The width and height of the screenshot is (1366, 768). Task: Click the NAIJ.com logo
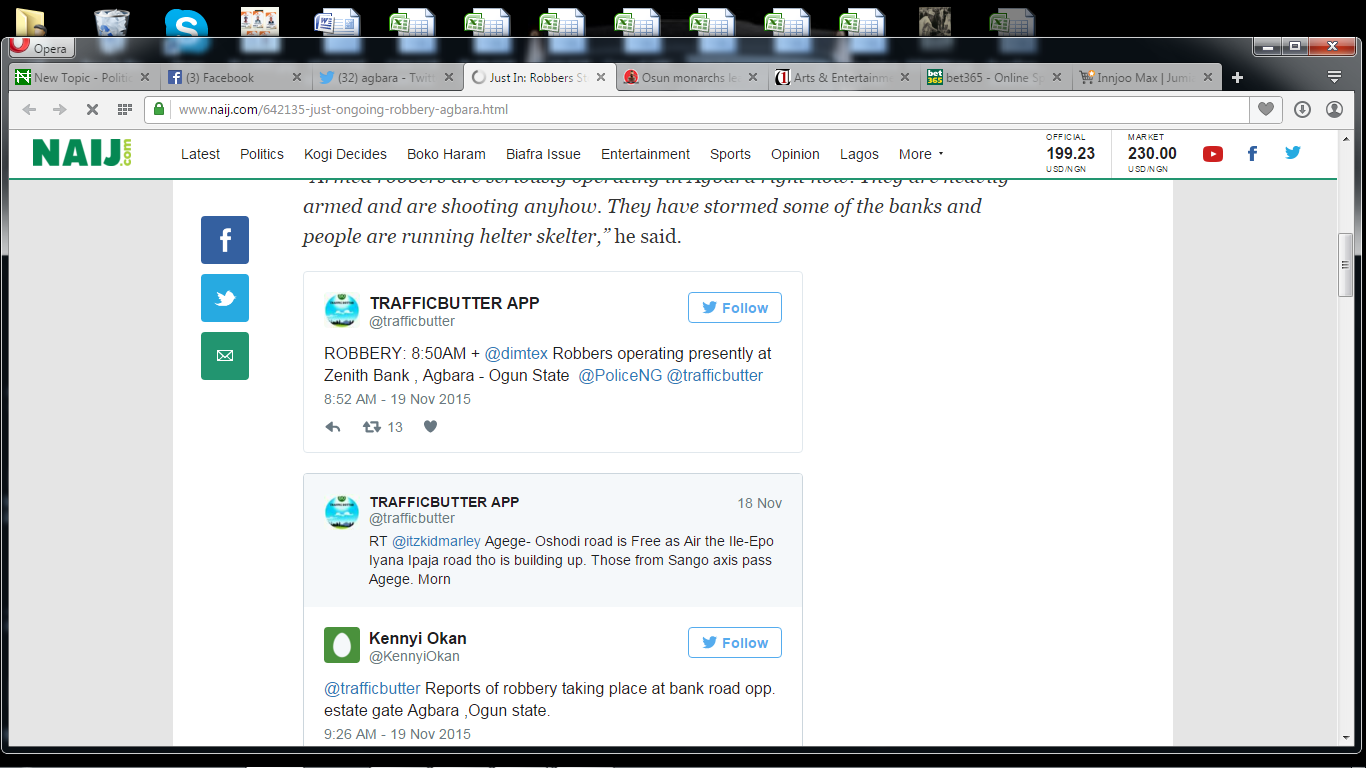(82, 153)
